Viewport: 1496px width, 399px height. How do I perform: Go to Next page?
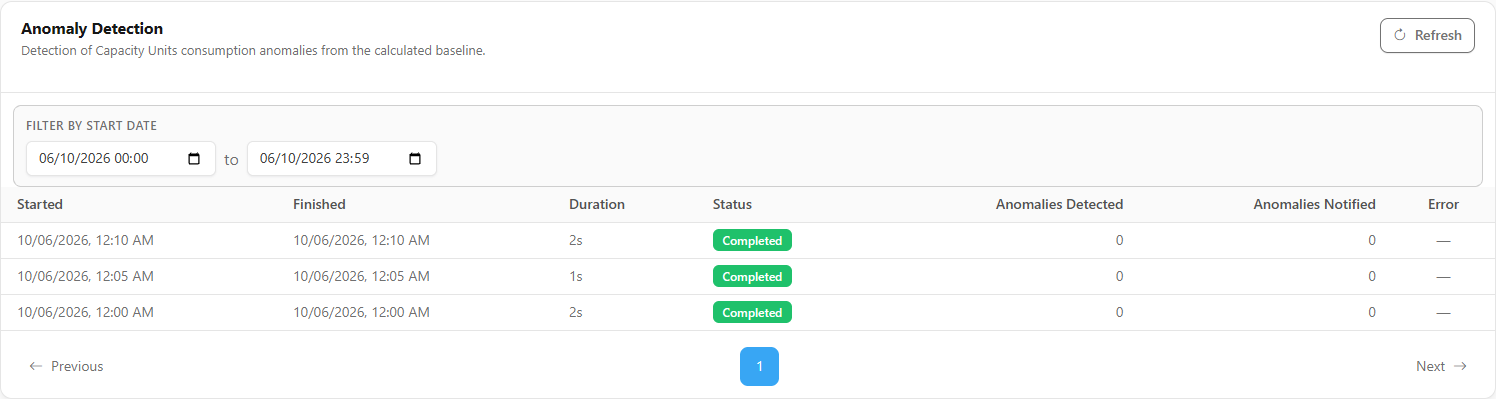[1441, 366]
